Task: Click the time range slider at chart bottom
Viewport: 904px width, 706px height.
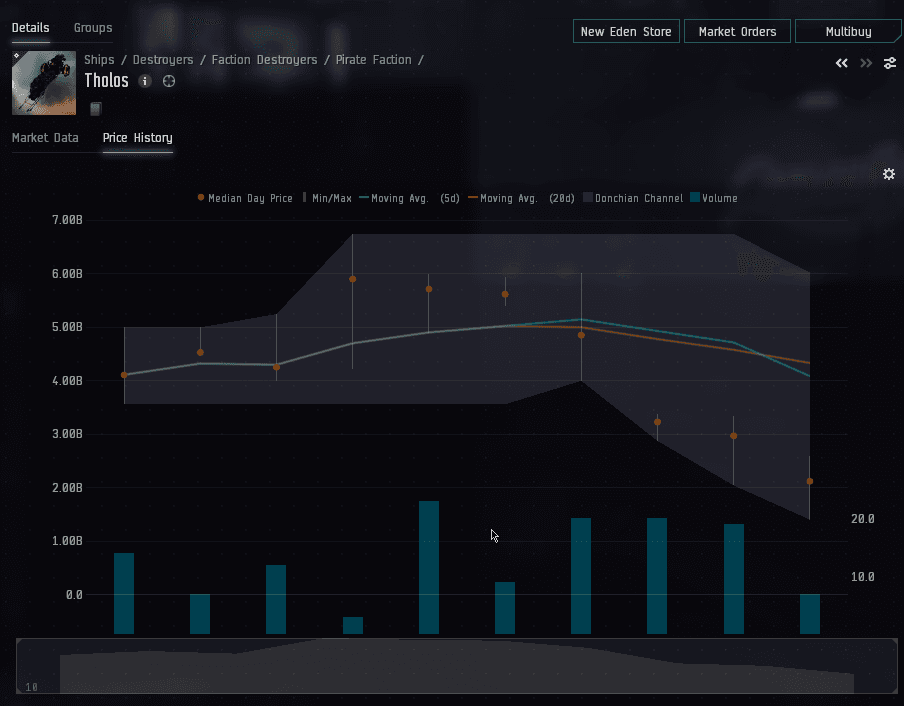Action: pos(456,667)
